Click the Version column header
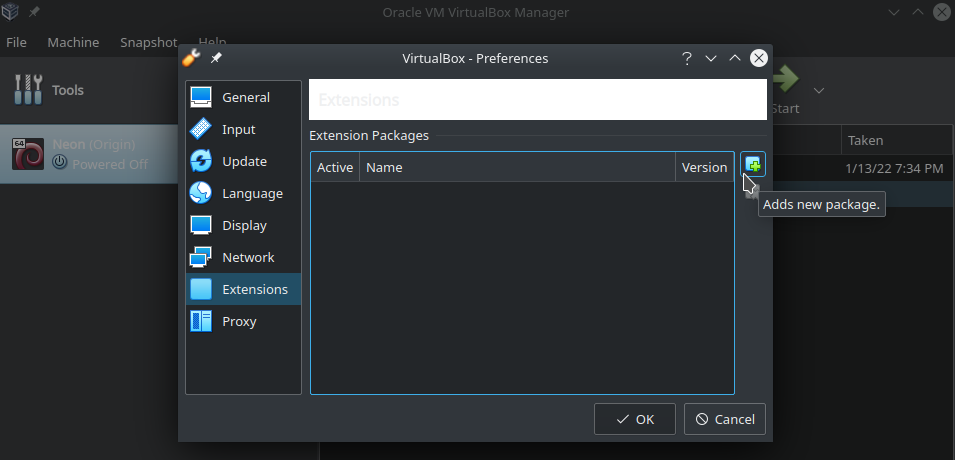The height and width of the screenshot is (460, 955). (x=704, y=168)
